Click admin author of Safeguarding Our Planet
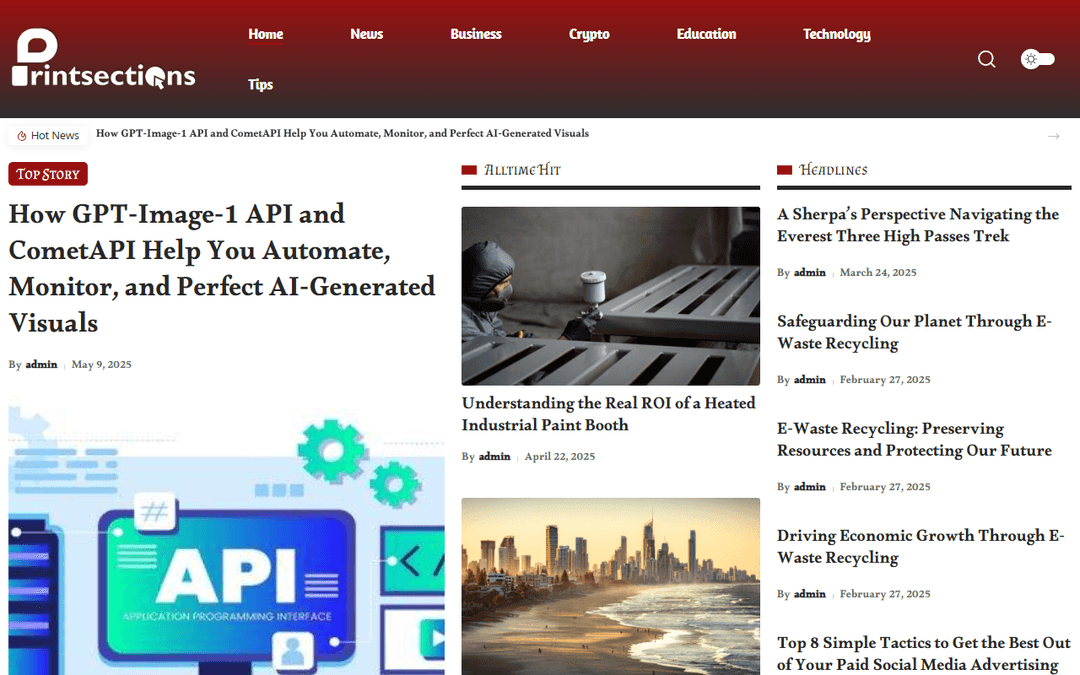 (x=810, y=380)
